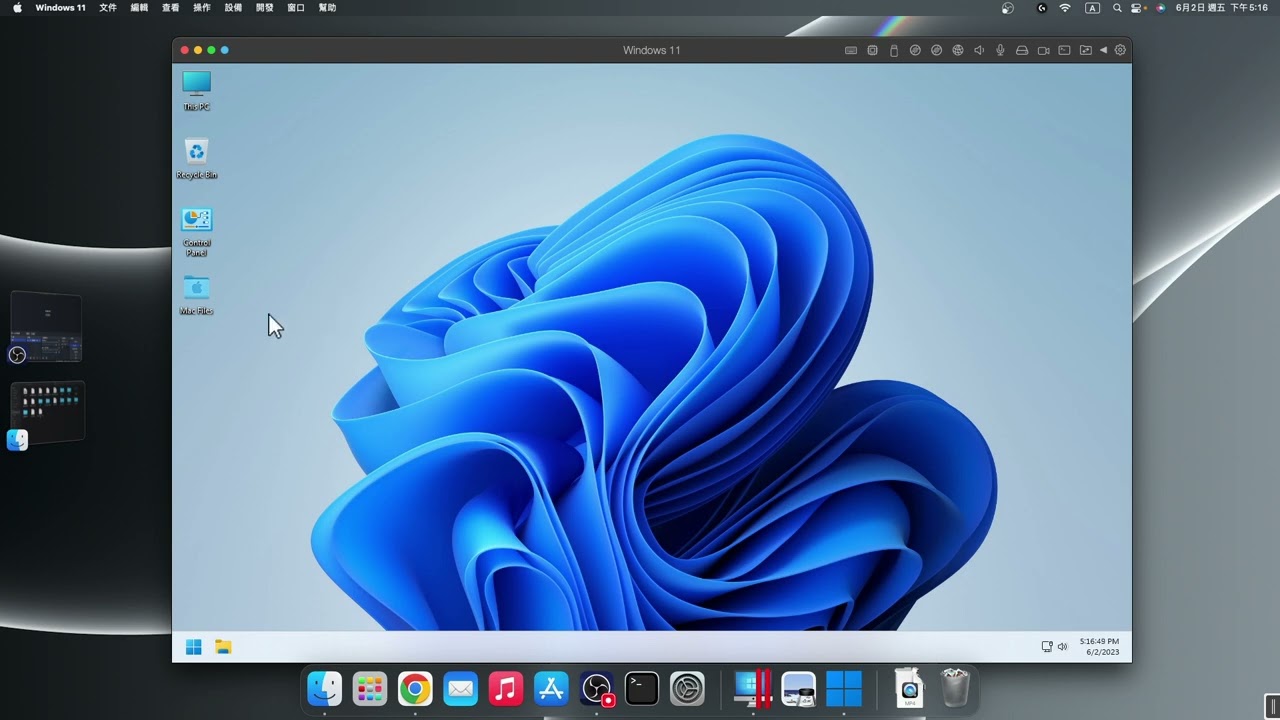Image resolution: width=1280 pixels, height=720 pixels.
Task: Click the shared folder icon in Parallels toolbar
Action: pyautogui.click(x=1085, y=50)
